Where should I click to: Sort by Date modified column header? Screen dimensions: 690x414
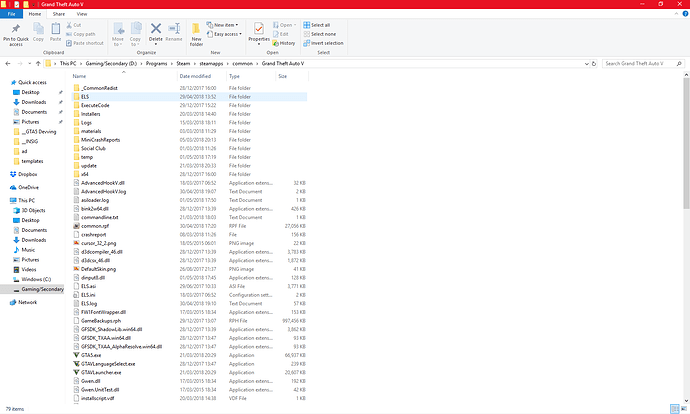point(194,76)
